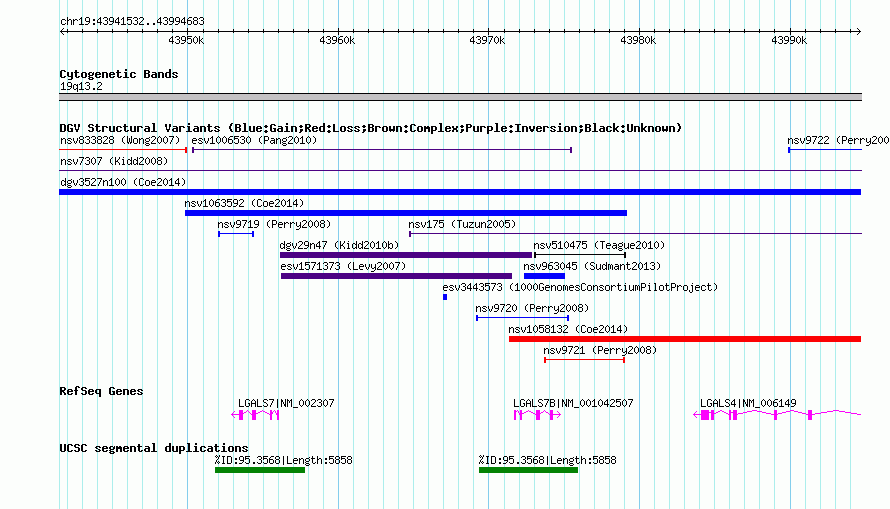Click the nsv833828 (Wong2007) red variant bar
Screen dimensions: 890x509
123,150
